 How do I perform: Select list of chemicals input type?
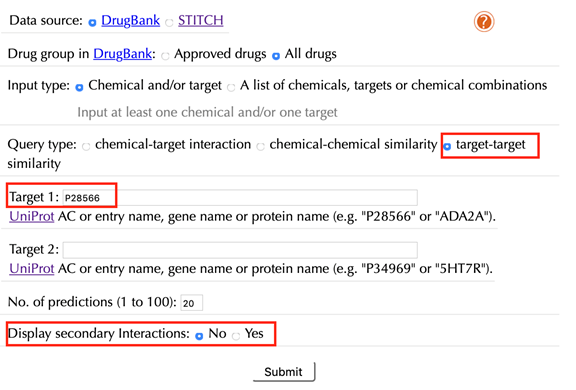231,87
